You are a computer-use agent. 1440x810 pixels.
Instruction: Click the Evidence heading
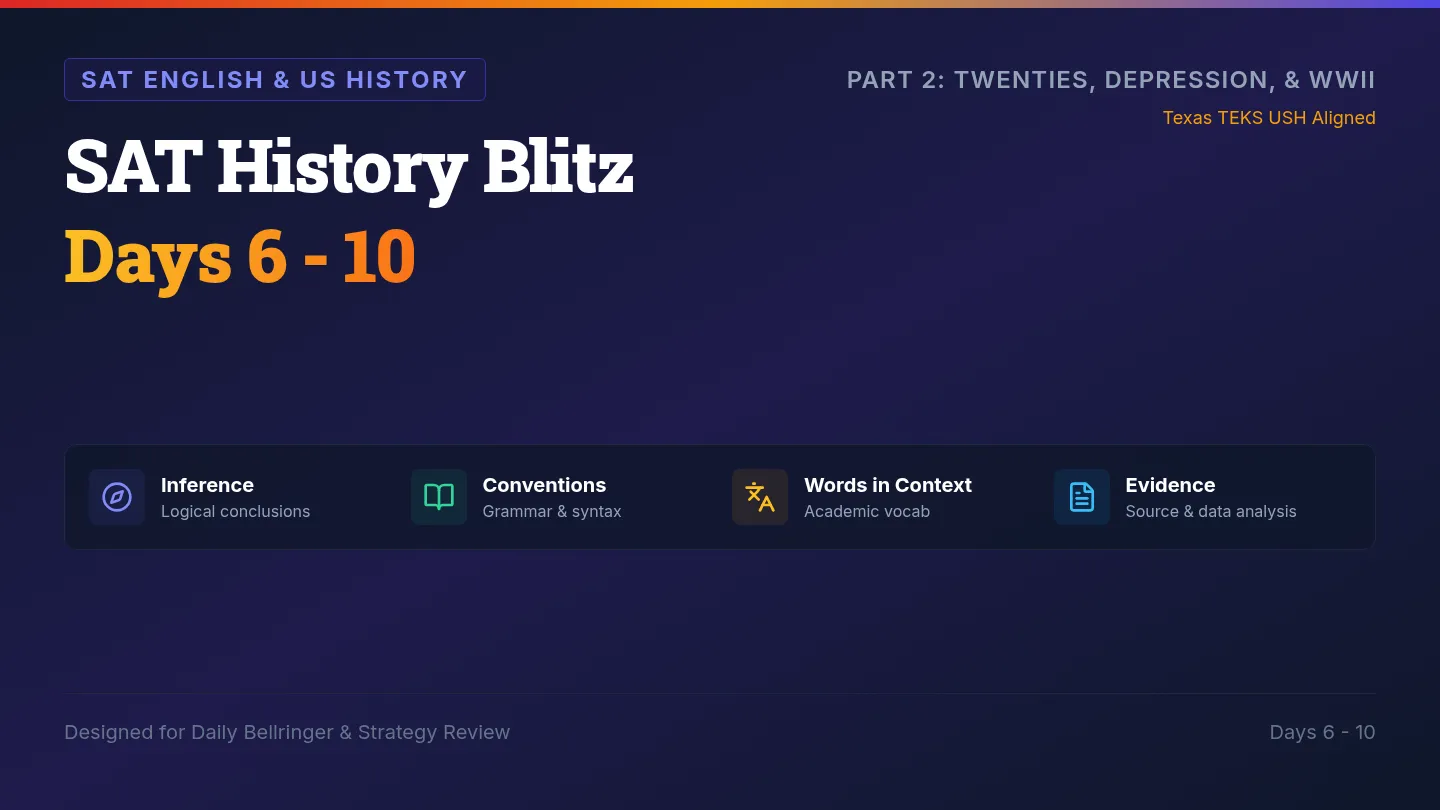[1170, 485]
